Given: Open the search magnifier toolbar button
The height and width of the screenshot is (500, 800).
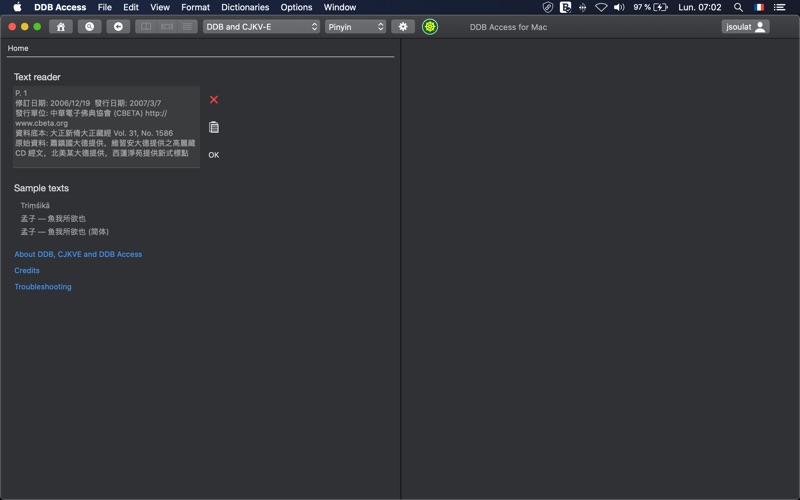Looking at the screenshot, I should coord(89,27).
